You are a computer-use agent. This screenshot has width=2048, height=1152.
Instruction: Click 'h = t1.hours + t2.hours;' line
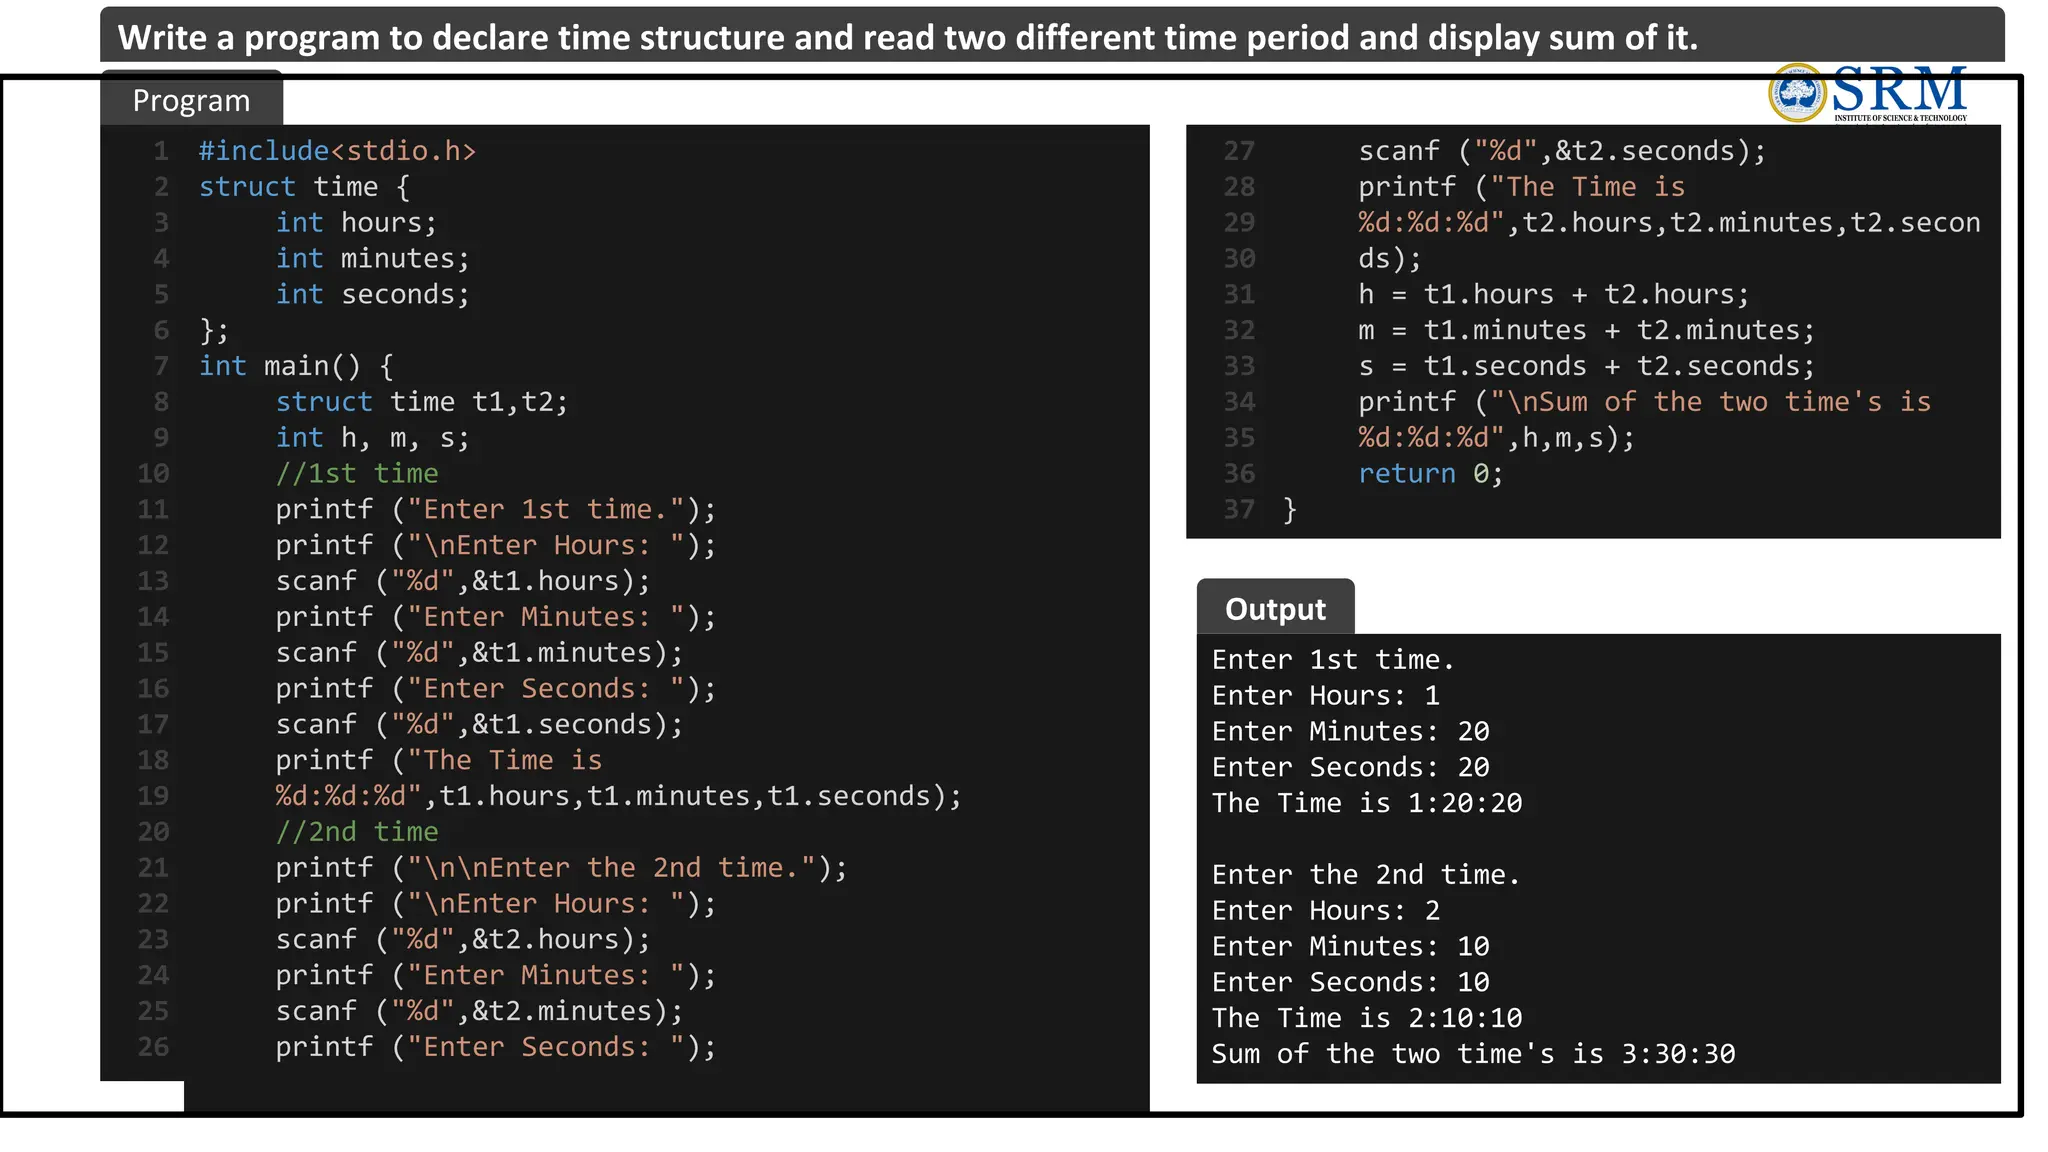pyautogui.click(x=1553, y=294)
